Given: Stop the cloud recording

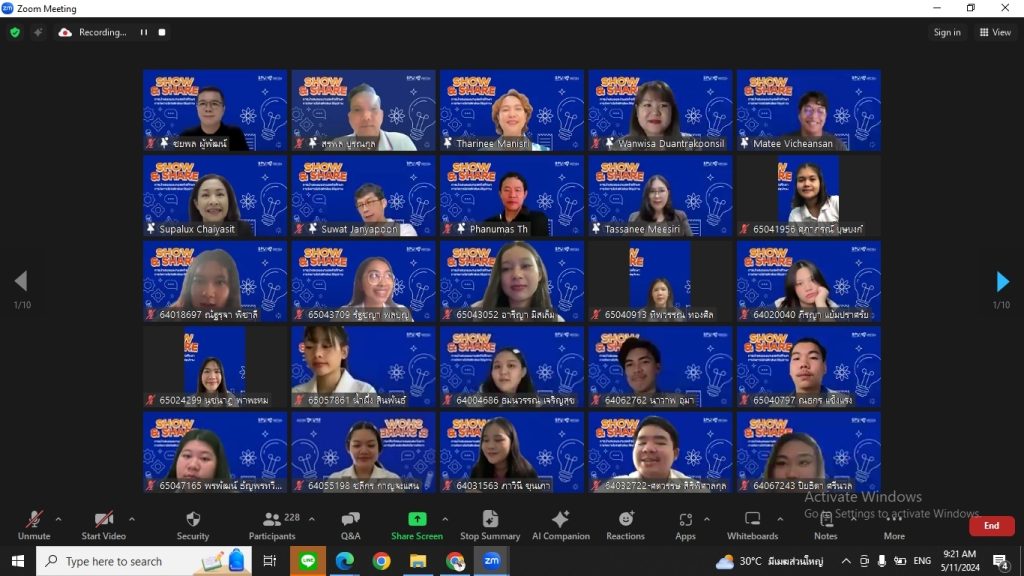Looking at the screenshot, I should [x=162, y=32].
